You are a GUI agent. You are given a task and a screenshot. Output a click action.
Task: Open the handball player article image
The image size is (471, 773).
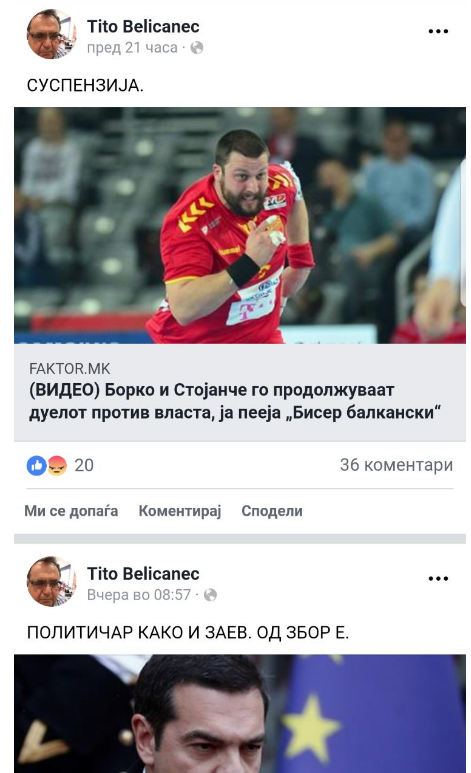240,225
